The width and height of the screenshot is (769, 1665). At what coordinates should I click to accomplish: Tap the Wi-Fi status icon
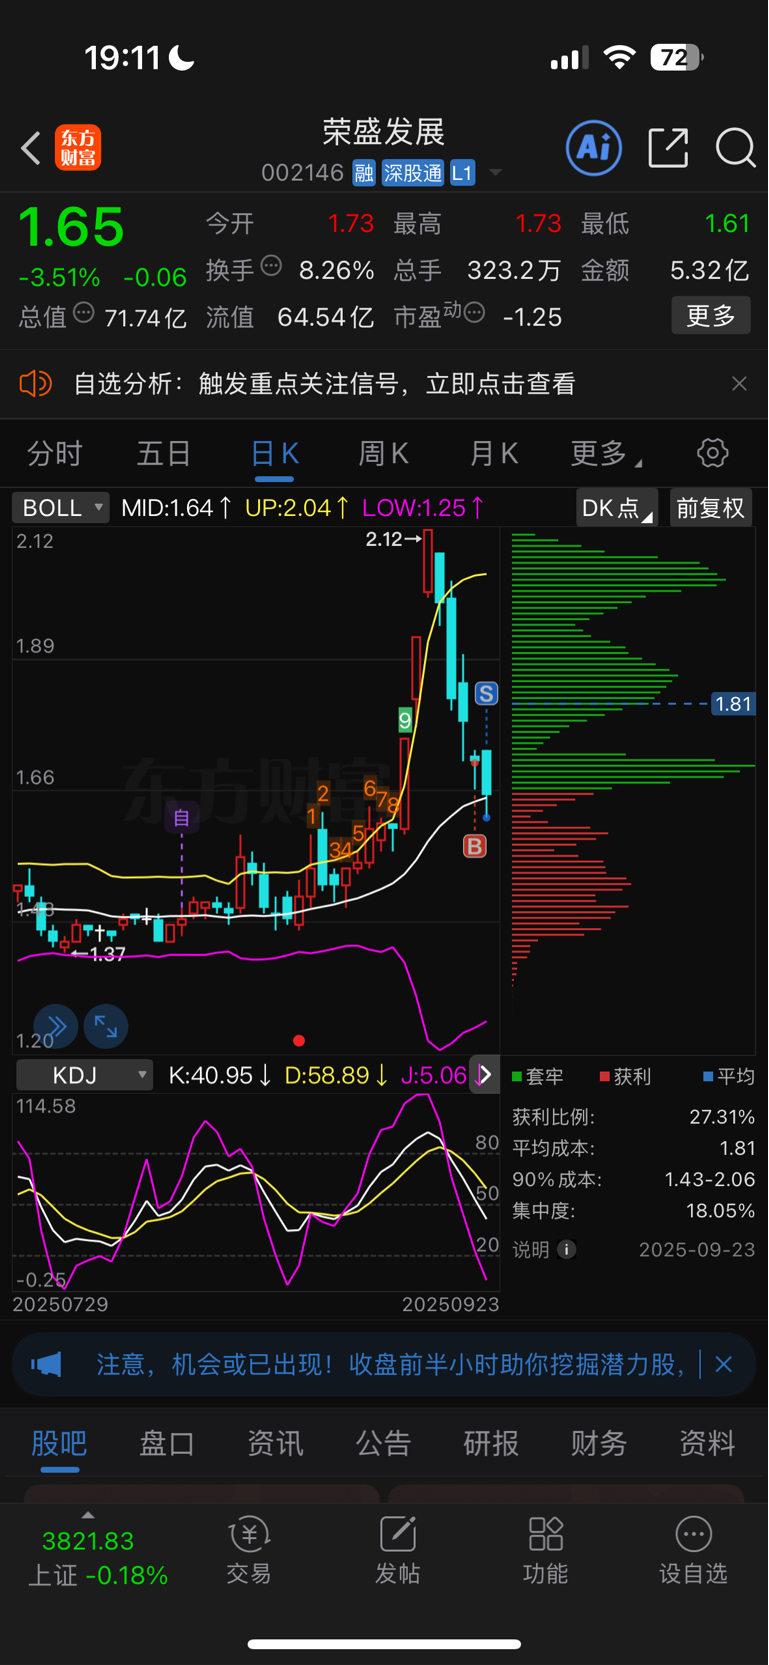(x=620, y=58)
